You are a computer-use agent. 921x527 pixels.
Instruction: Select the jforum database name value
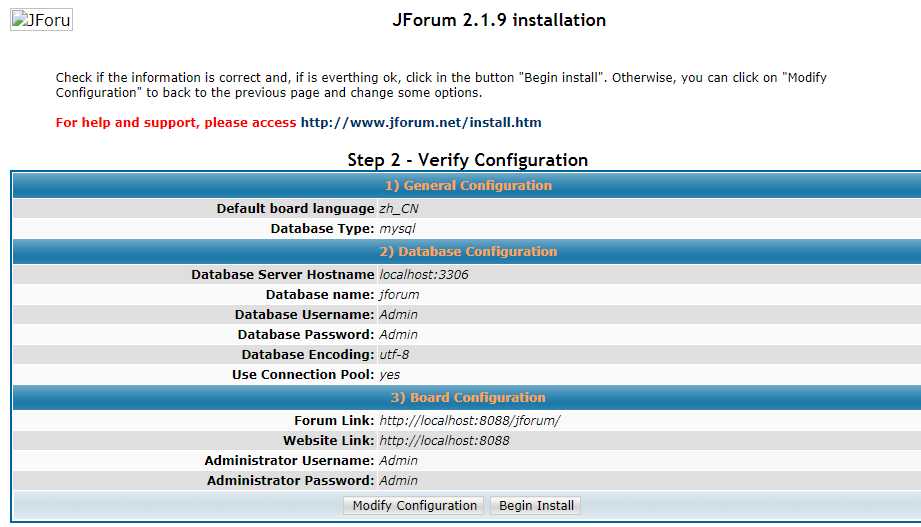(399, 294)
